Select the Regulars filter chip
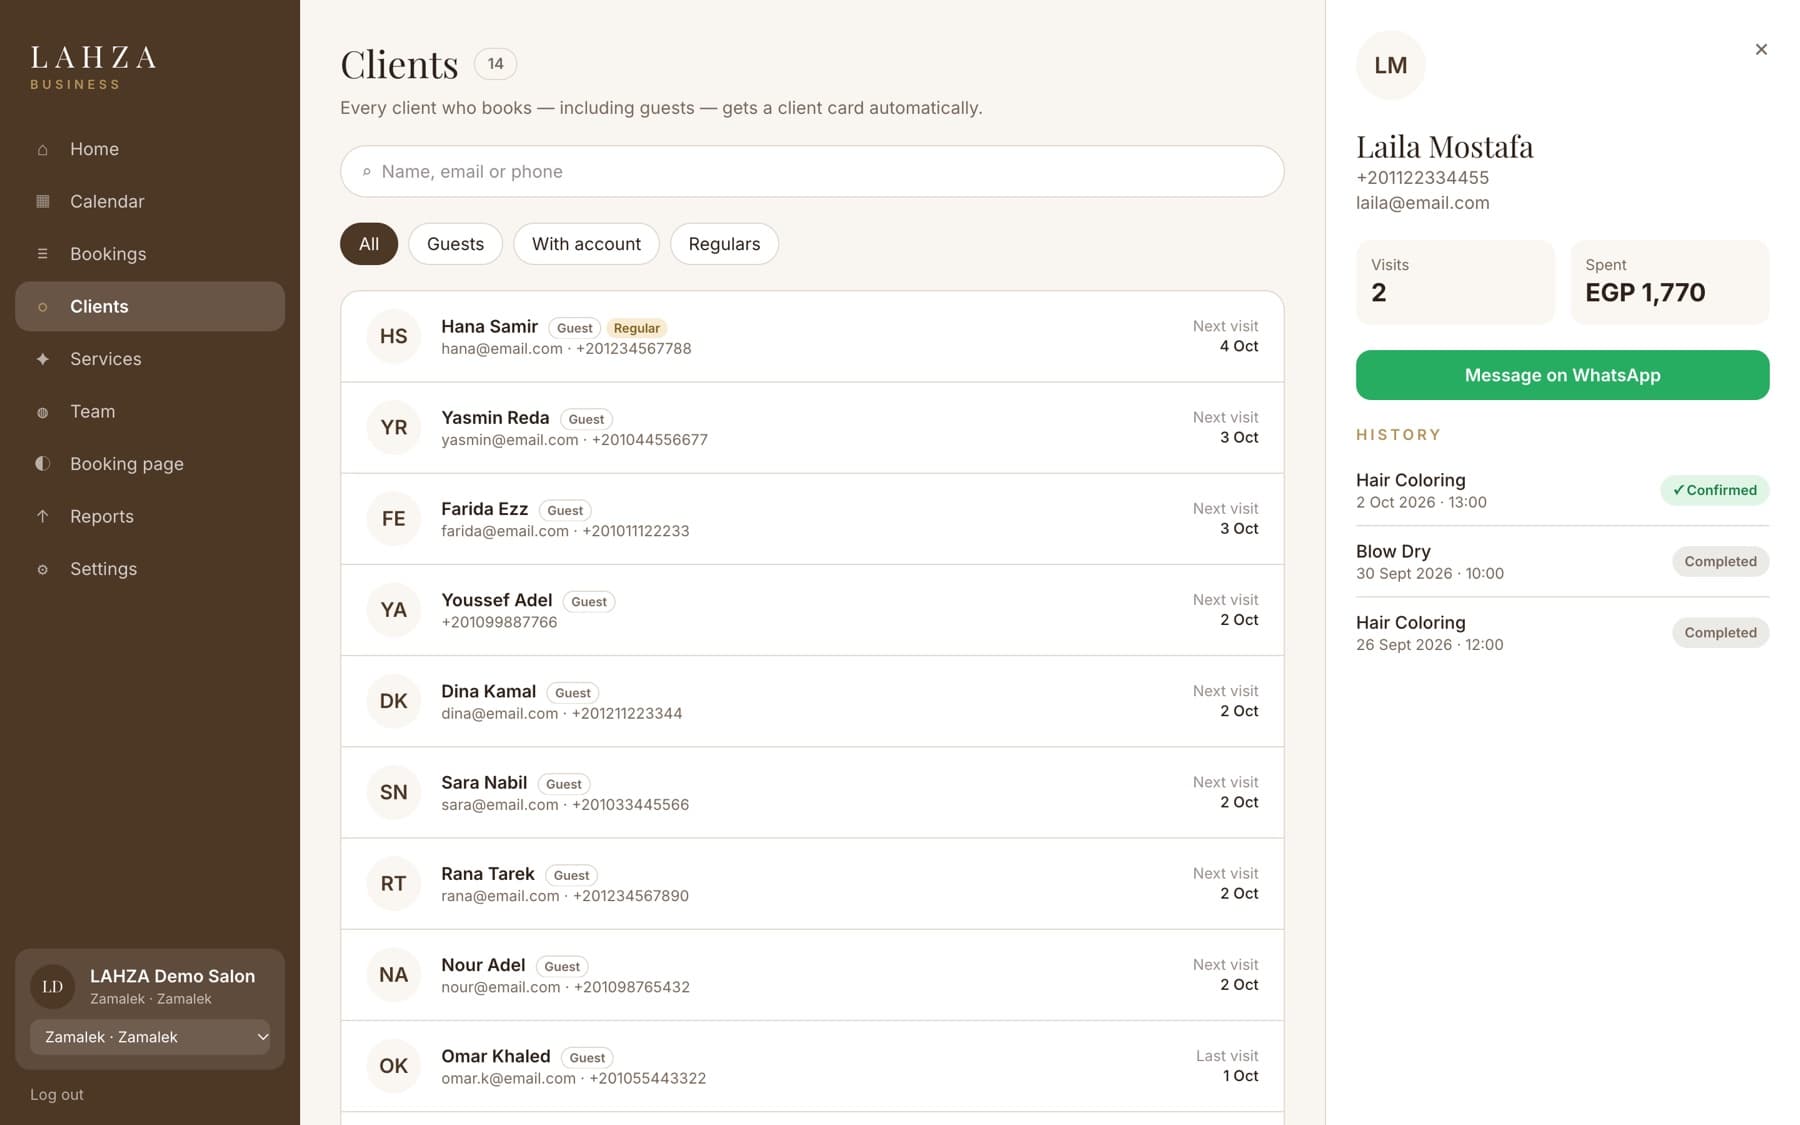 (724, 244)
